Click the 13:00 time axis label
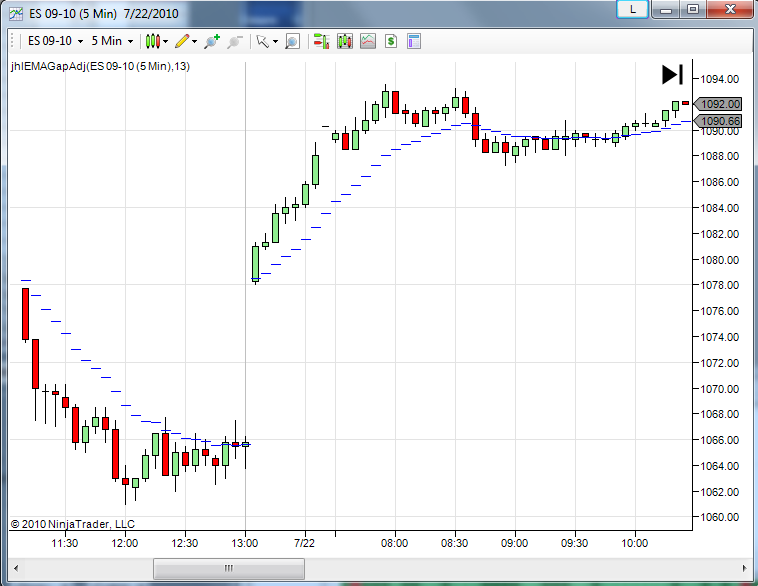Screen dimensions: 758x586 click(x=245, y=543)
